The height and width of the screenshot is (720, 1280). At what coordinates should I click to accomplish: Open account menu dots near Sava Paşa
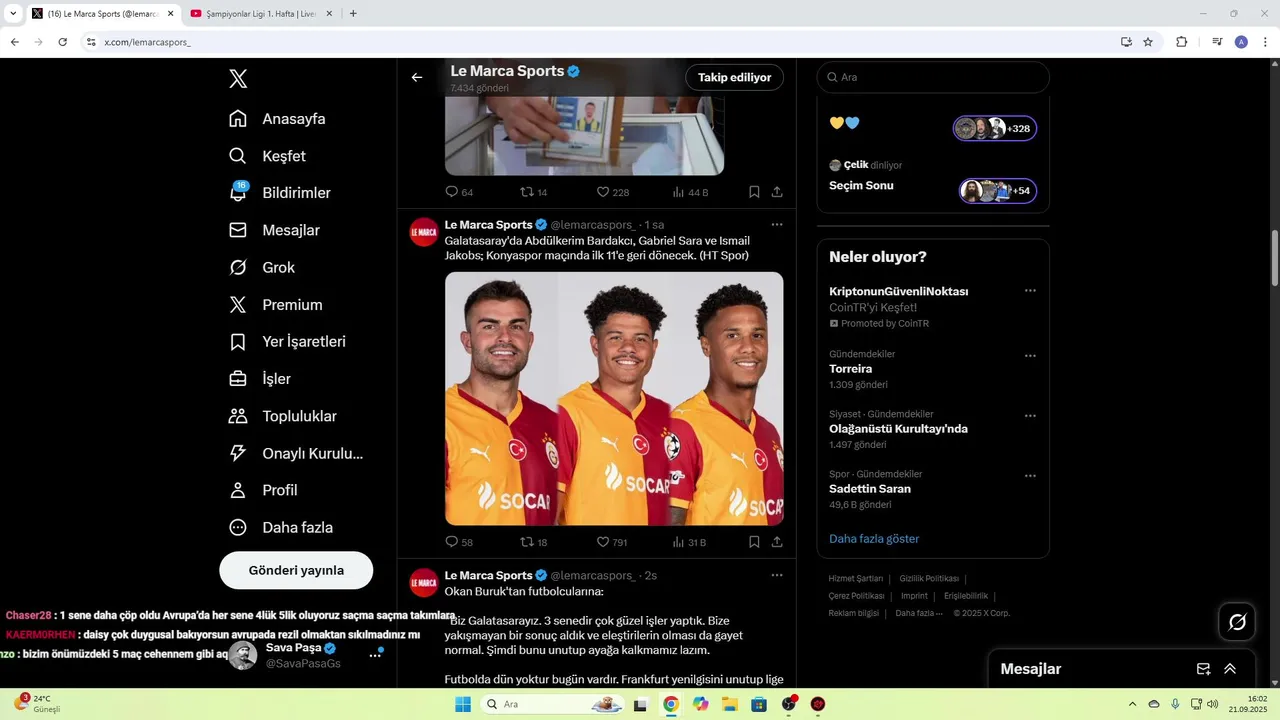[x=376, y=655]
